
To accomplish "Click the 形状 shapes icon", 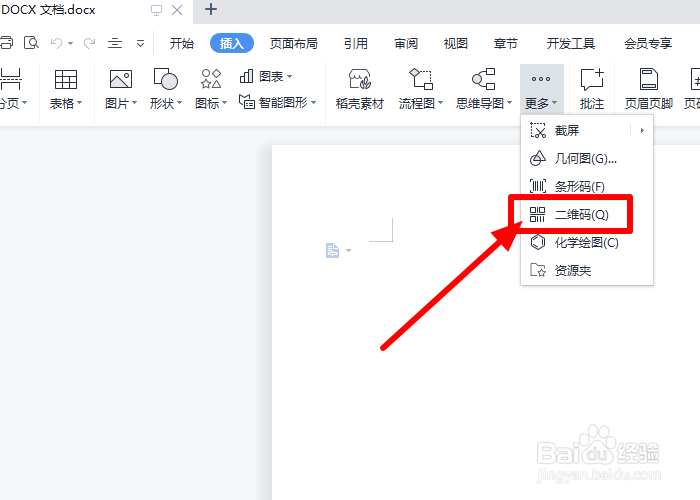I will (x=166, y=79).
